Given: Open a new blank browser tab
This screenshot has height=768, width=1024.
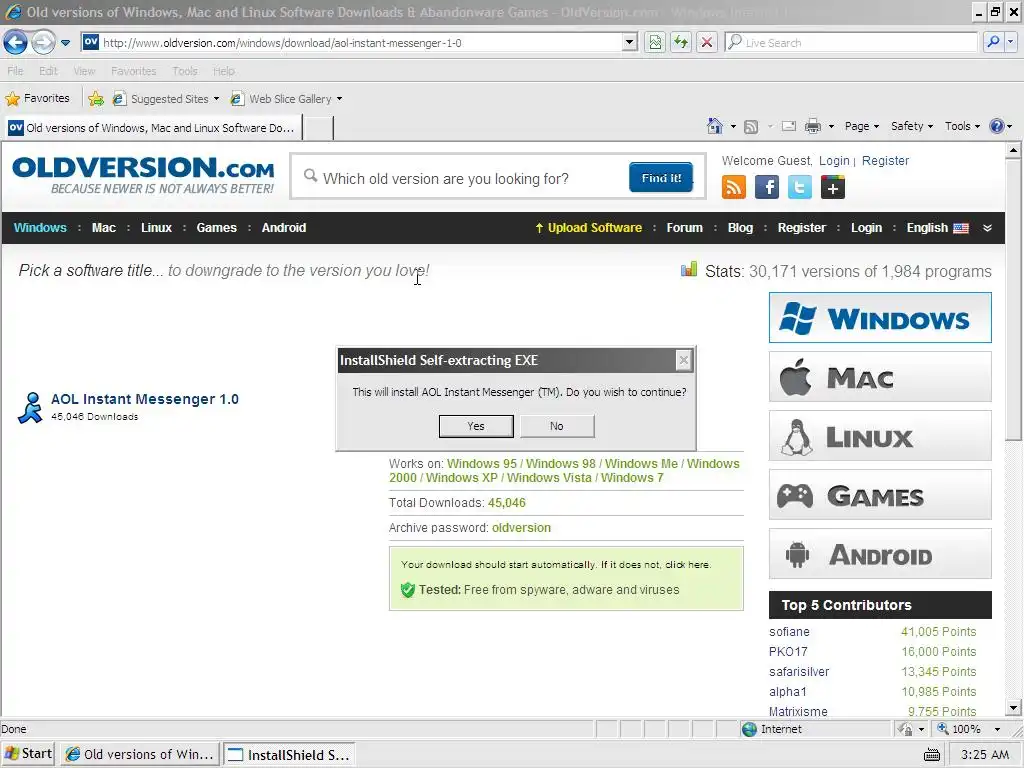Looking at the screenshot, I should (x=319, y=128).
